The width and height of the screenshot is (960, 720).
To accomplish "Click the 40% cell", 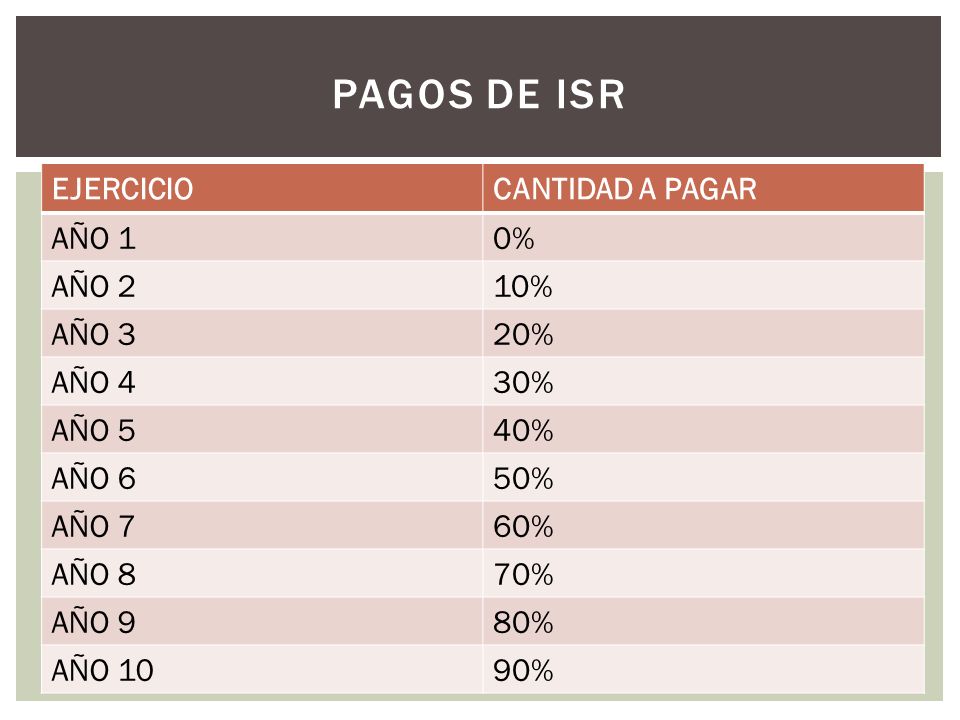I will tap(703, 430).
